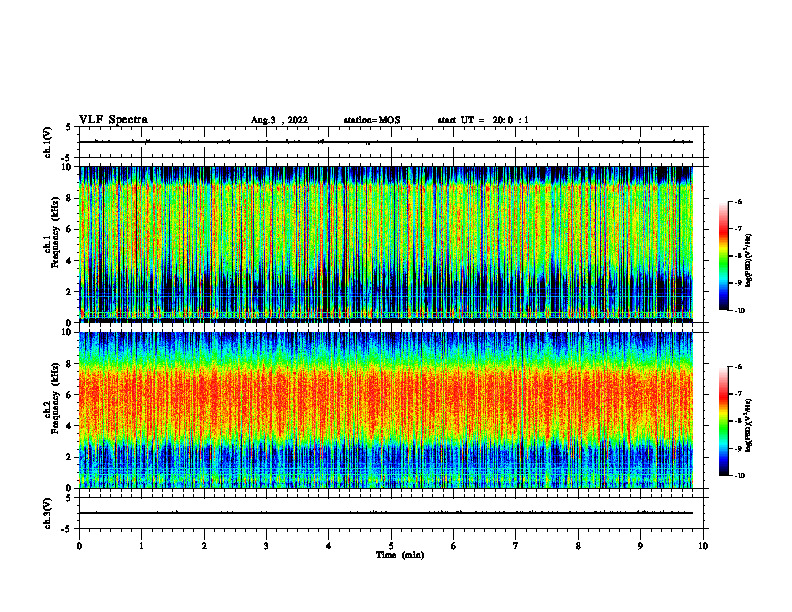This screenshot has height=612, width=792.
Task: Click the ch.2 spectrogram plot
Action: pos(386,410)
